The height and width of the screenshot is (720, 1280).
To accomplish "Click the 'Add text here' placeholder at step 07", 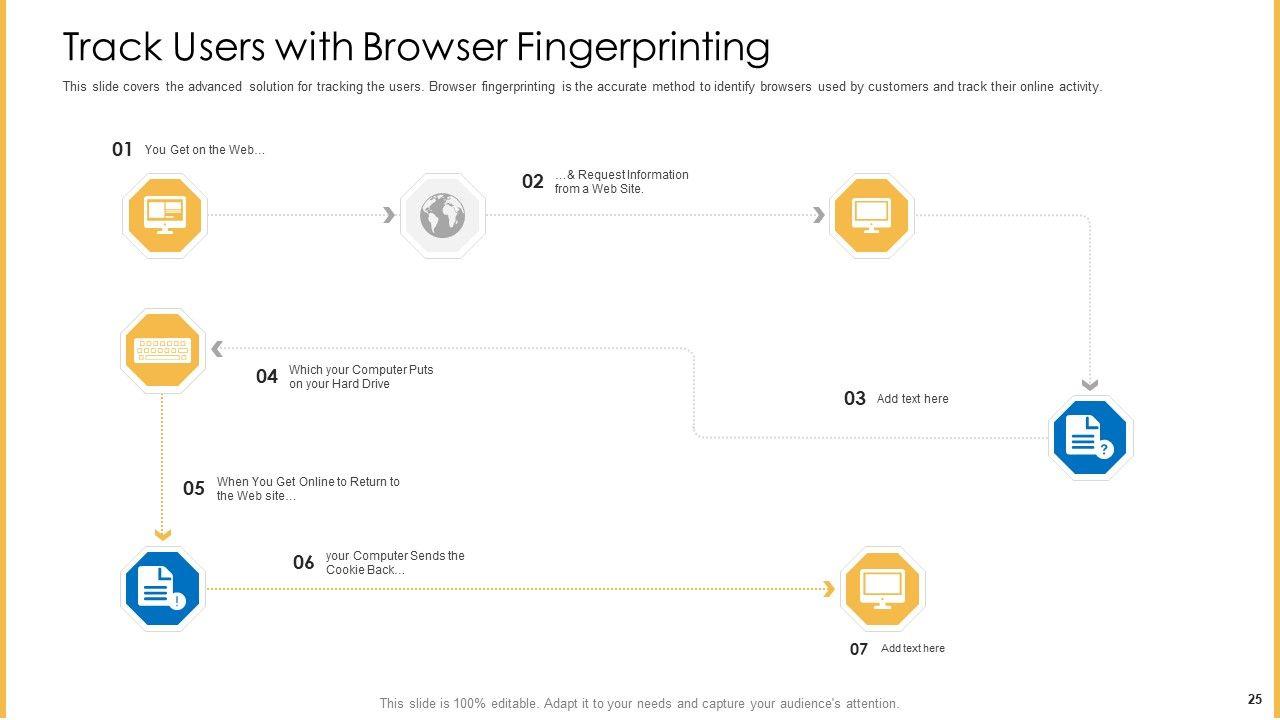I will pyautogui.click(x=912, y=649).
